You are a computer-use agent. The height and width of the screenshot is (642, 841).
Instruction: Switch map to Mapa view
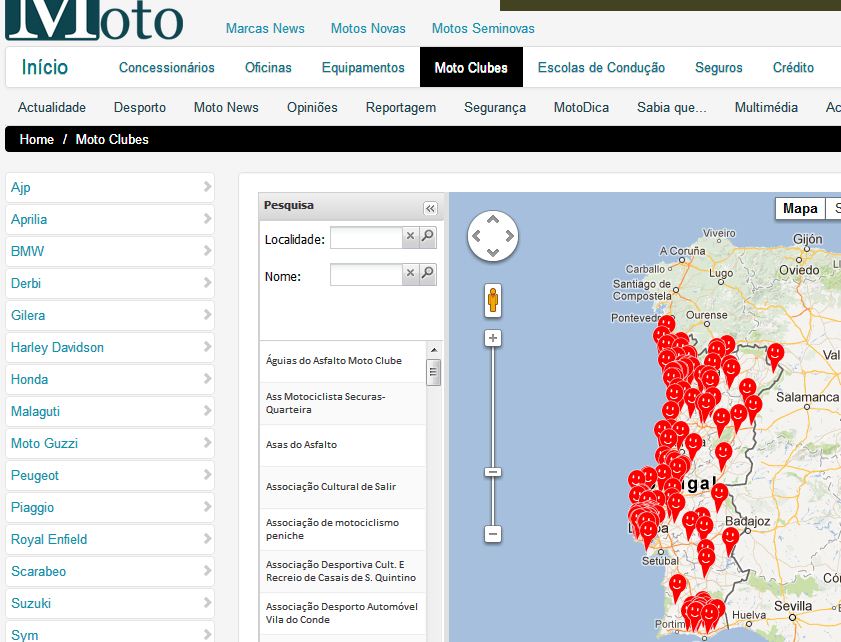pos(800,209)
